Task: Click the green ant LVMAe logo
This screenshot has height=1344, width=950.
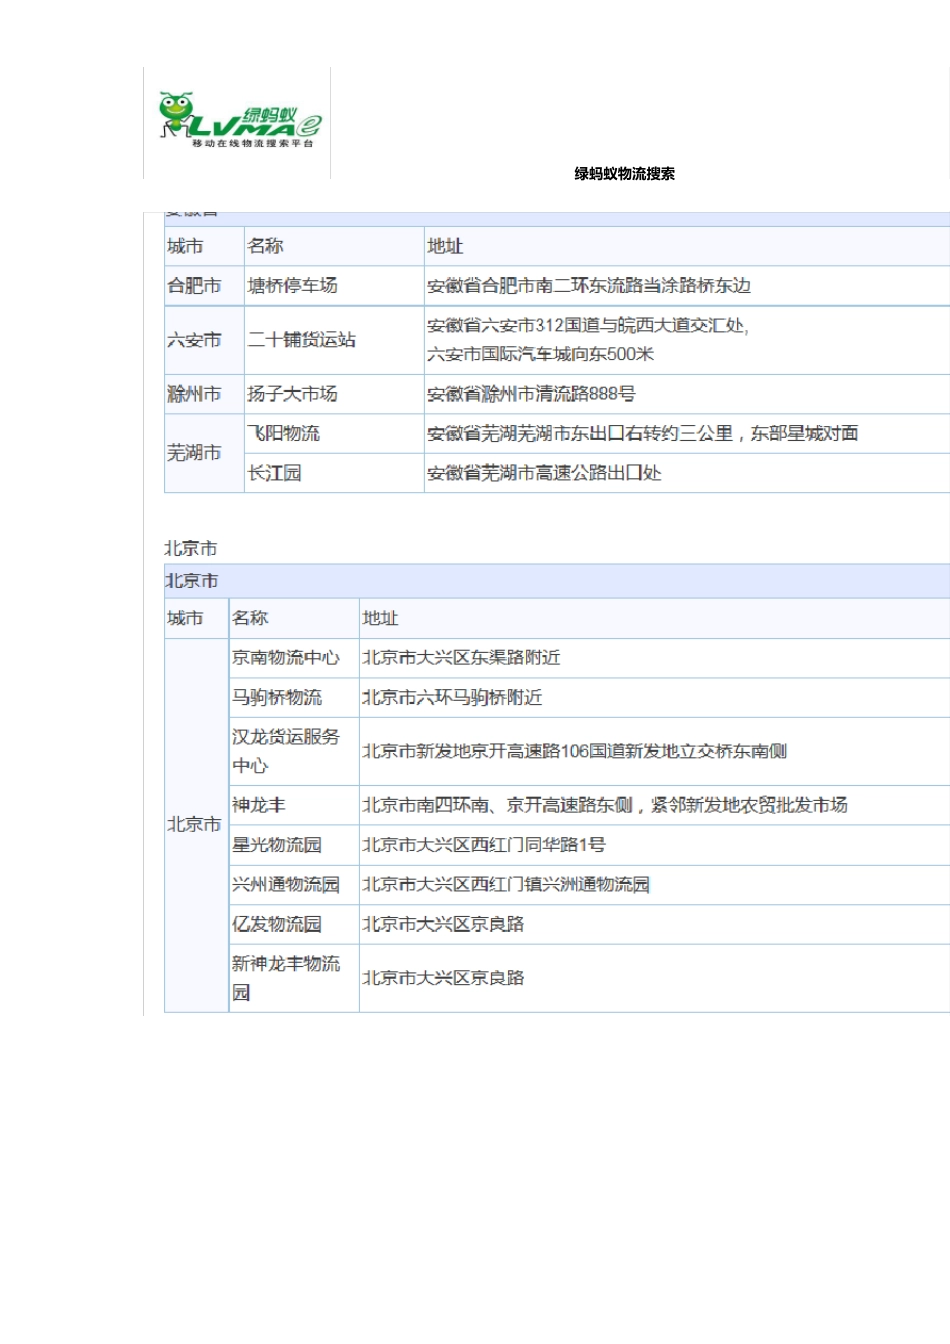Action: [x=238, y=121]
